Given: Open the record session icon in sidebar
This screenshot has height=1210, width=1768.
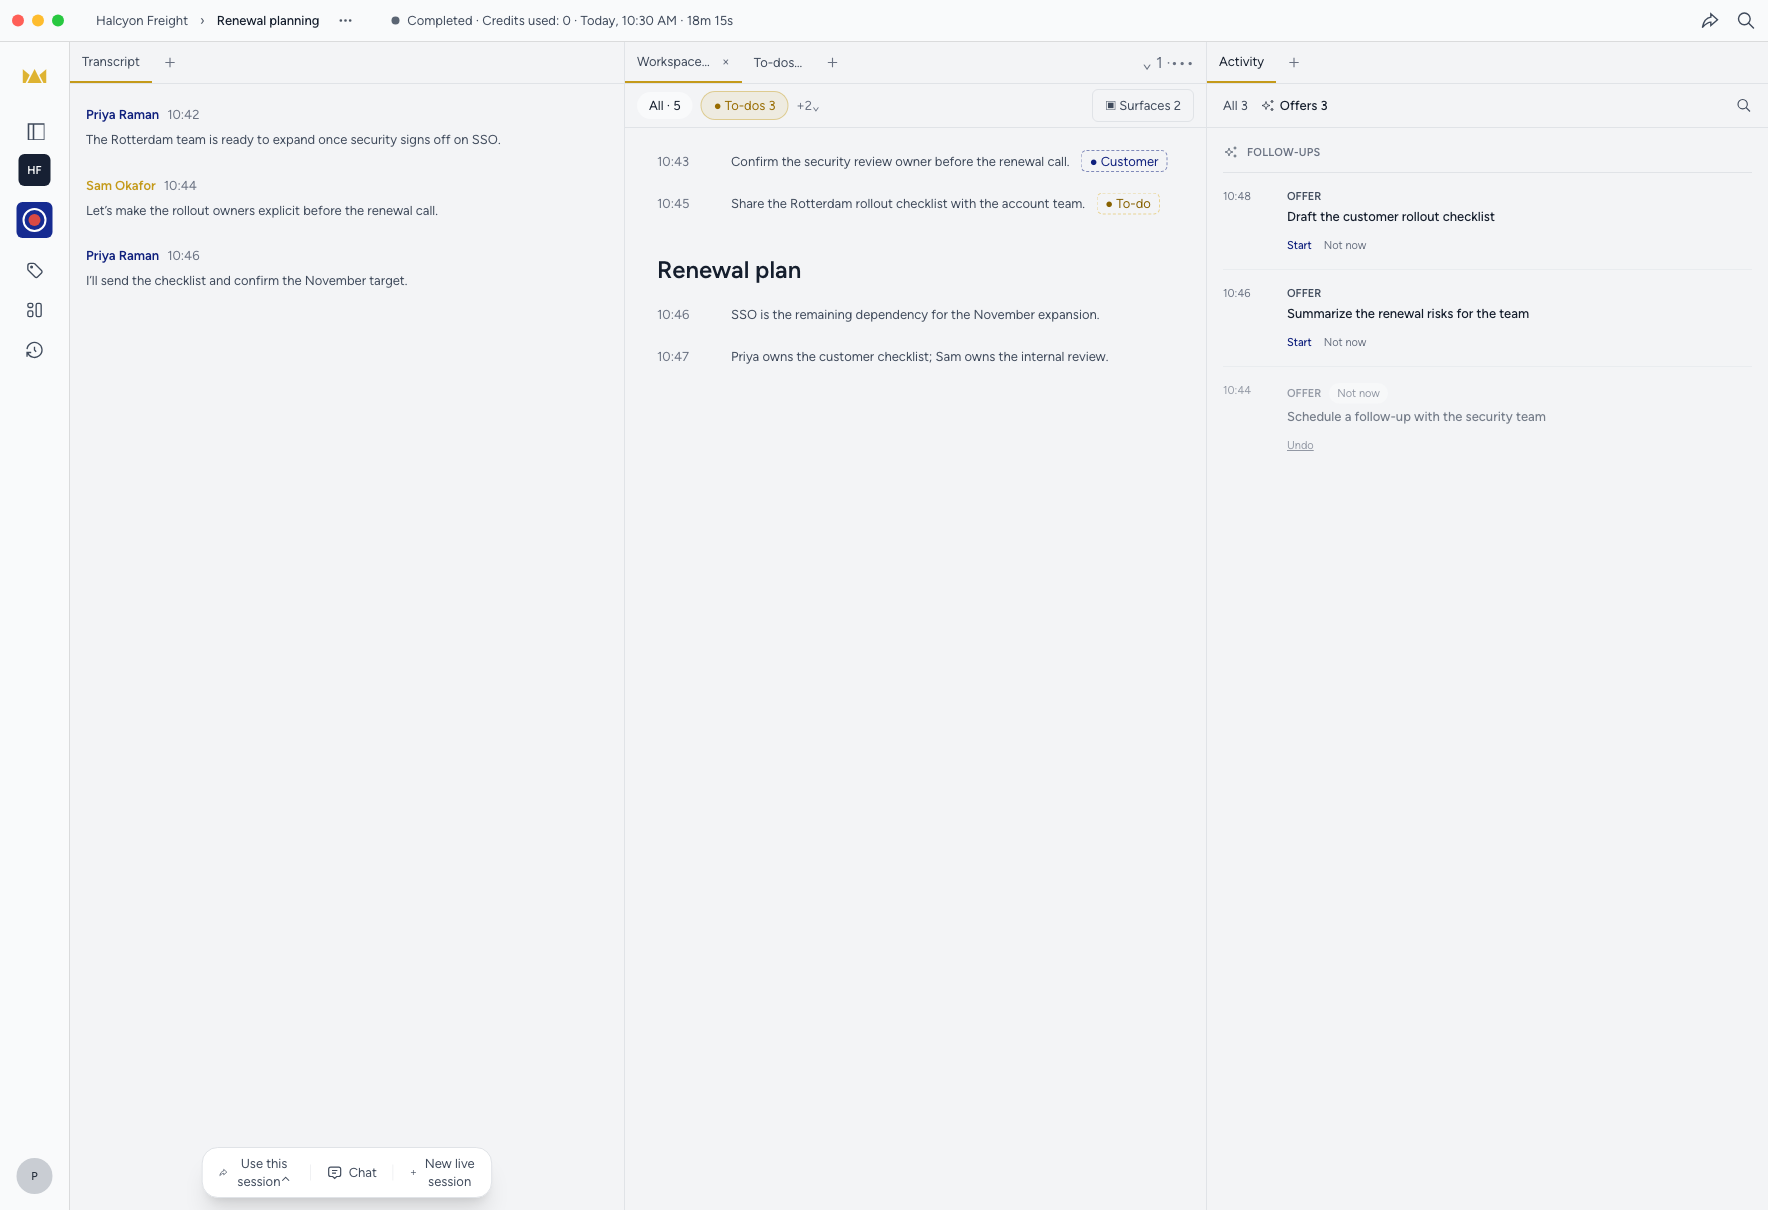Looking at the screenshot, I should pyautogui.click(x=35, y=220).
